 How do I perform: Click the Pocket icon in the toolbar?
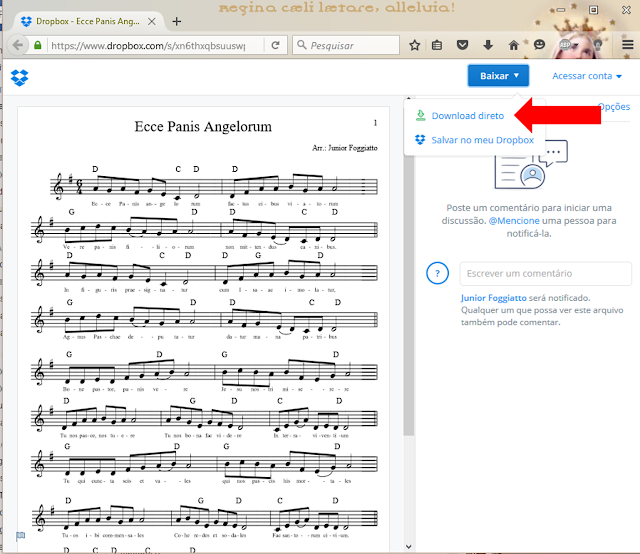[462, 45]
